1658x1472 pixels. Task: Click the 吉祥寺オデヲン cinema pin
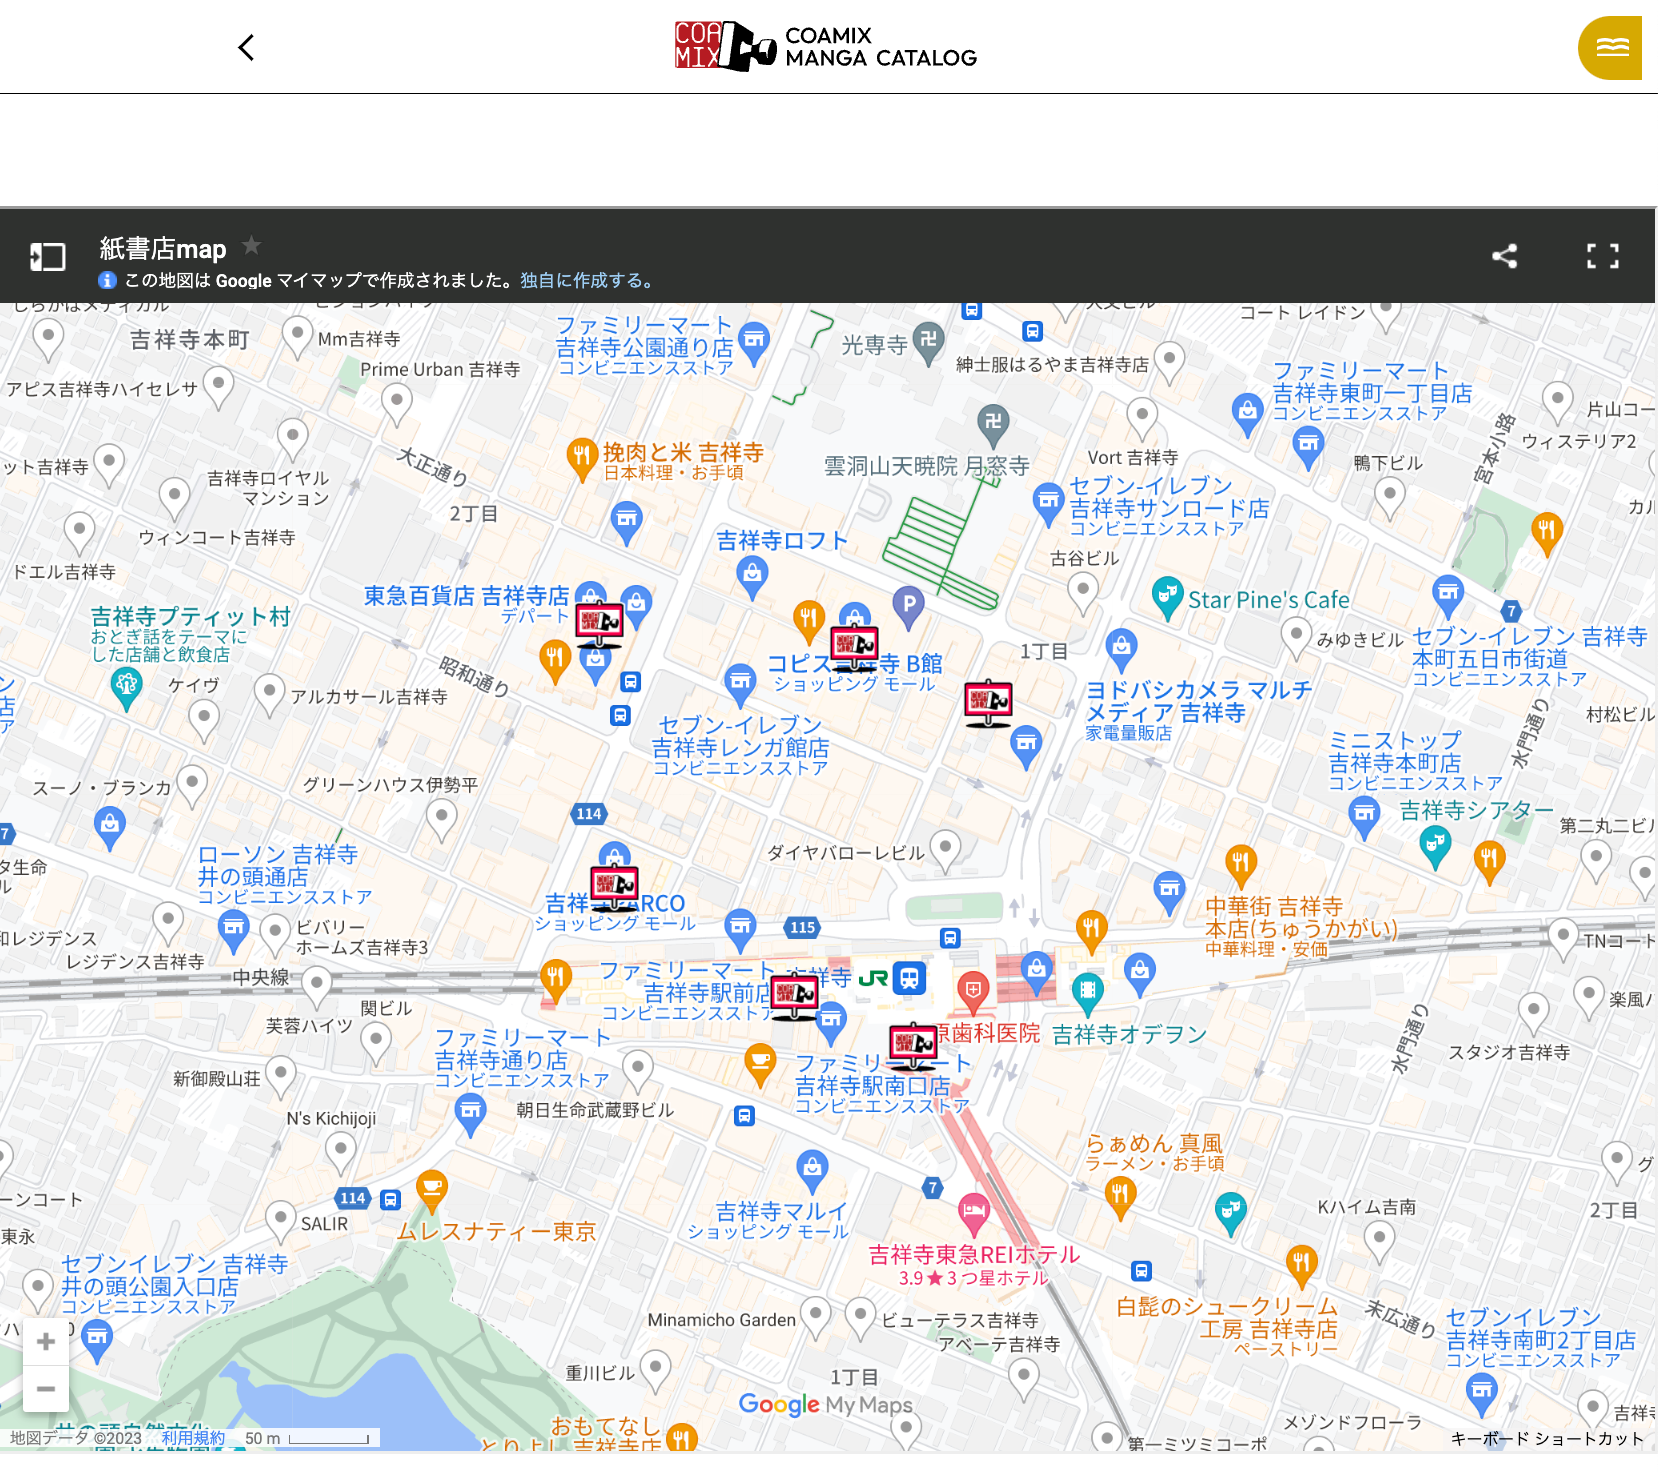(x=1087, y=995)
